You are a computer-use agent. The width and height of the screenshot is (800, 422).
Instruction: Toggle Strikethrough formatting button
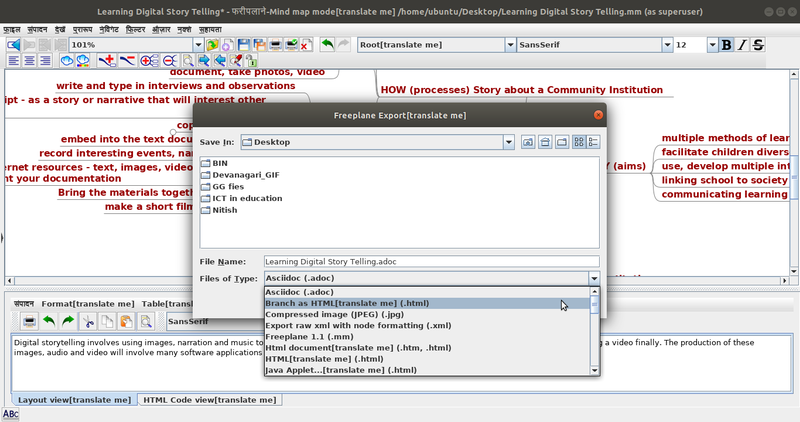[758, 45]
